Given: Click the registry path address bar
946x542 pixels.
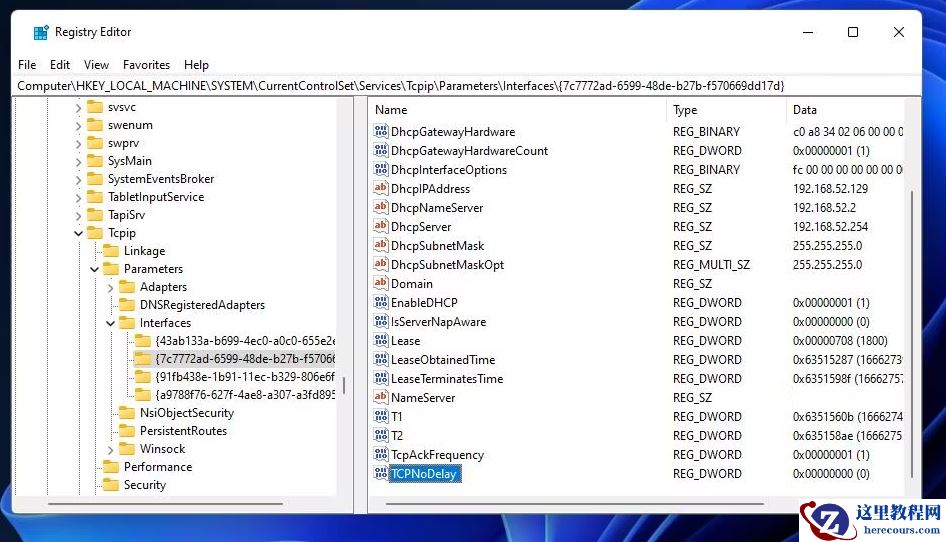Looking at the screenshot, I should pos(466,86).
